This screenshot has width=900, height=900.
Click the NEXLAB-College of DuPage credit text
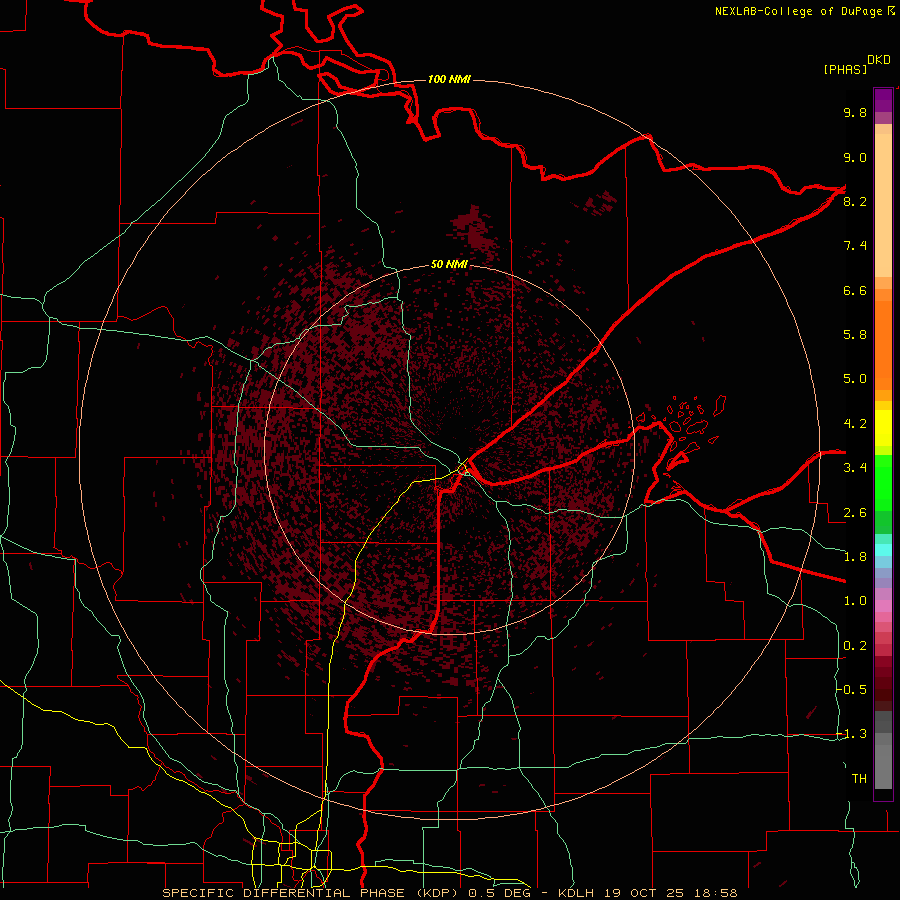(x=804, y=11)
